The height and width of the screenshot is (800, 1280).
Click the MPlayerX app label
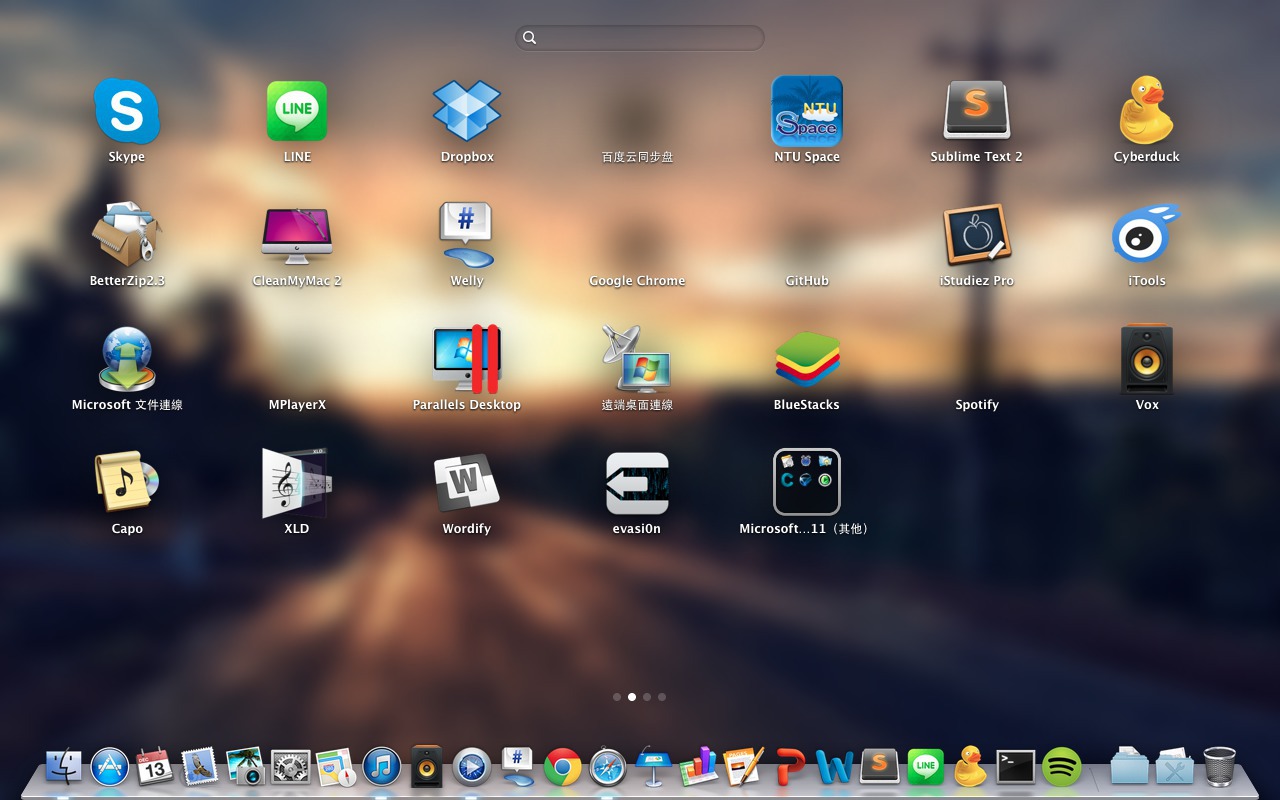point(297,405)
